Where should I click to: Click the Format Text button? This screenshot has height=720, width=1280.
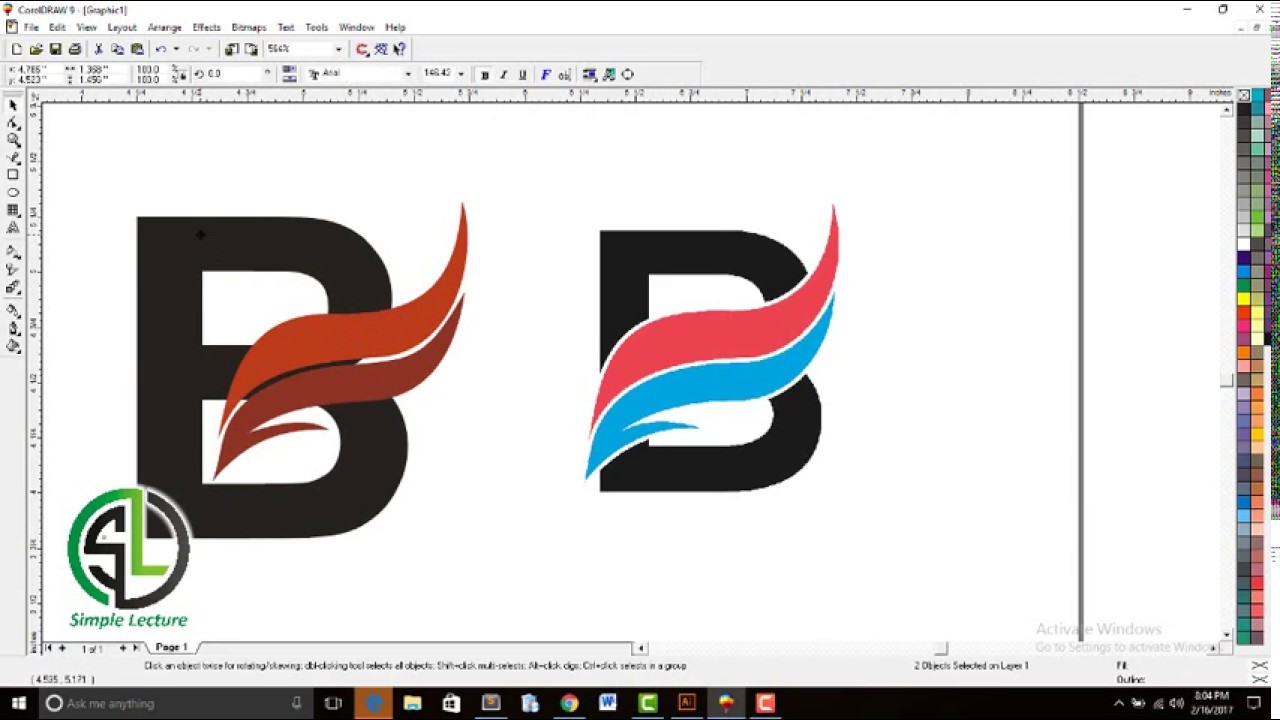tap(545, 74)
